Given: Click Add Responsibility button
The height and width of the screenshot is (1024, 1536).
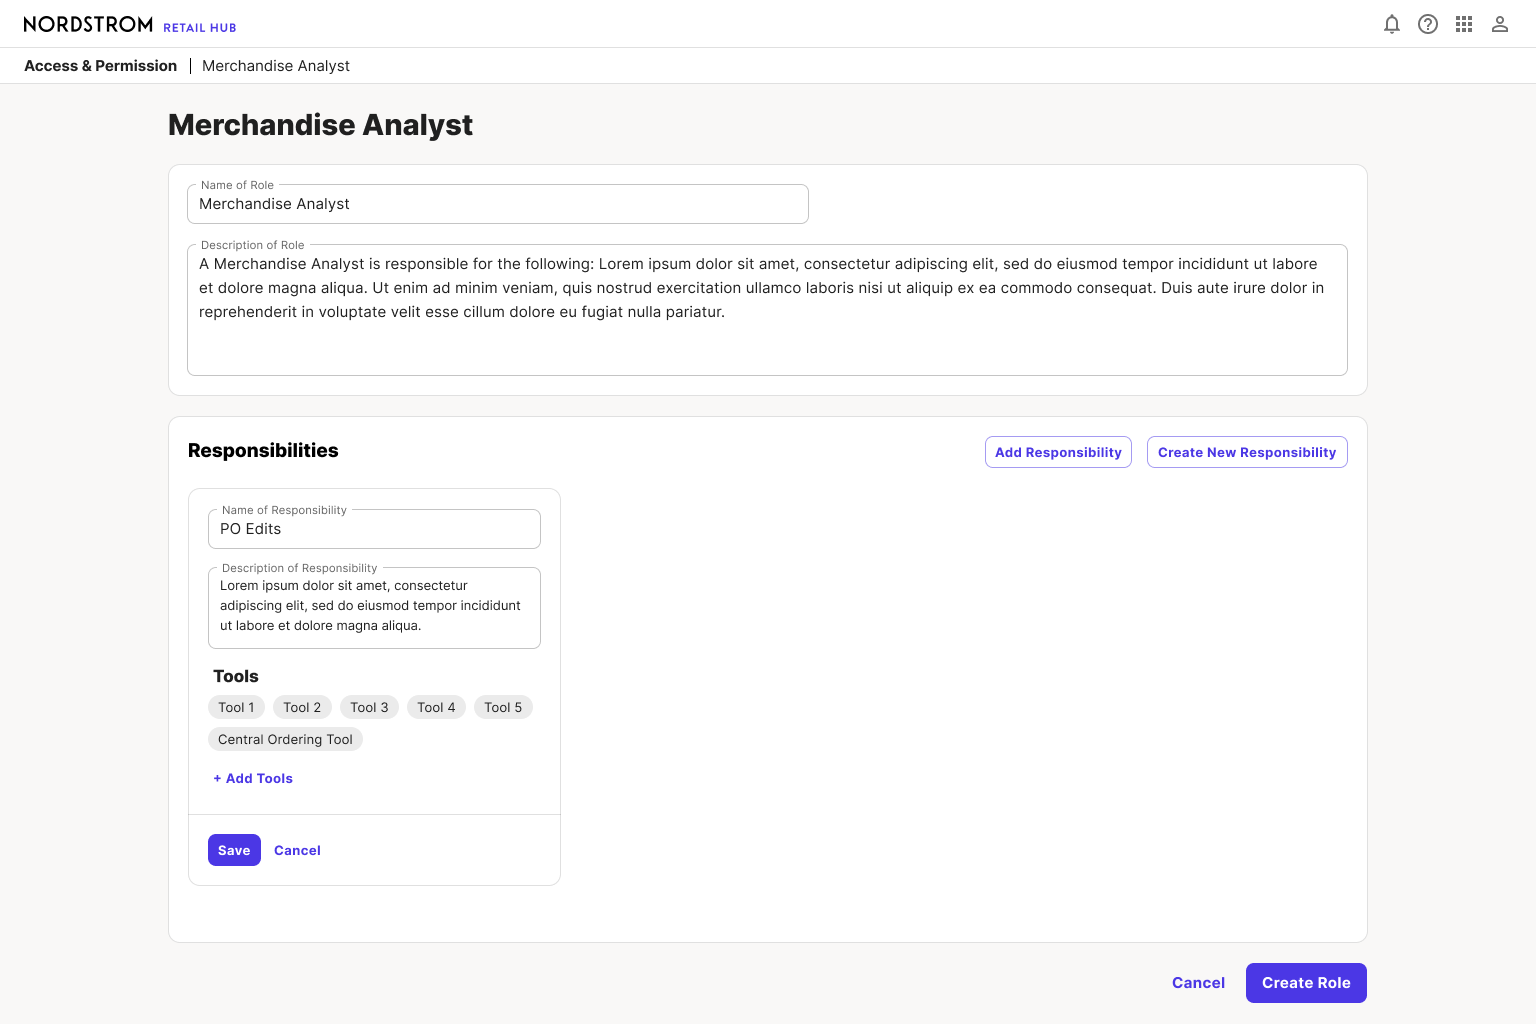Looking at the screenshot, I should pos(1058,452).
